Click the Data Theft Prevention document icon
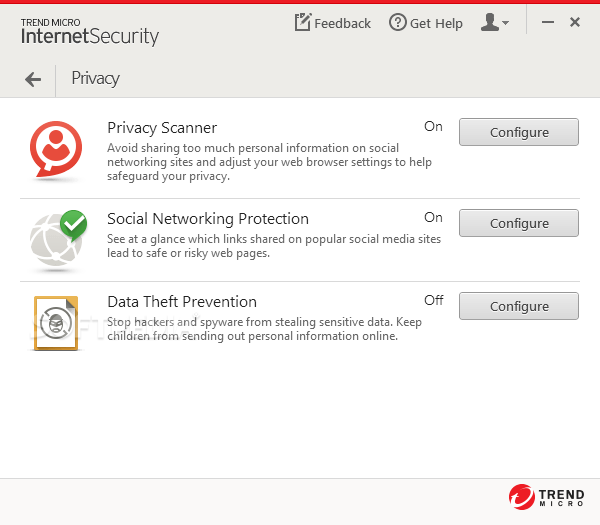 click(56, 323)
